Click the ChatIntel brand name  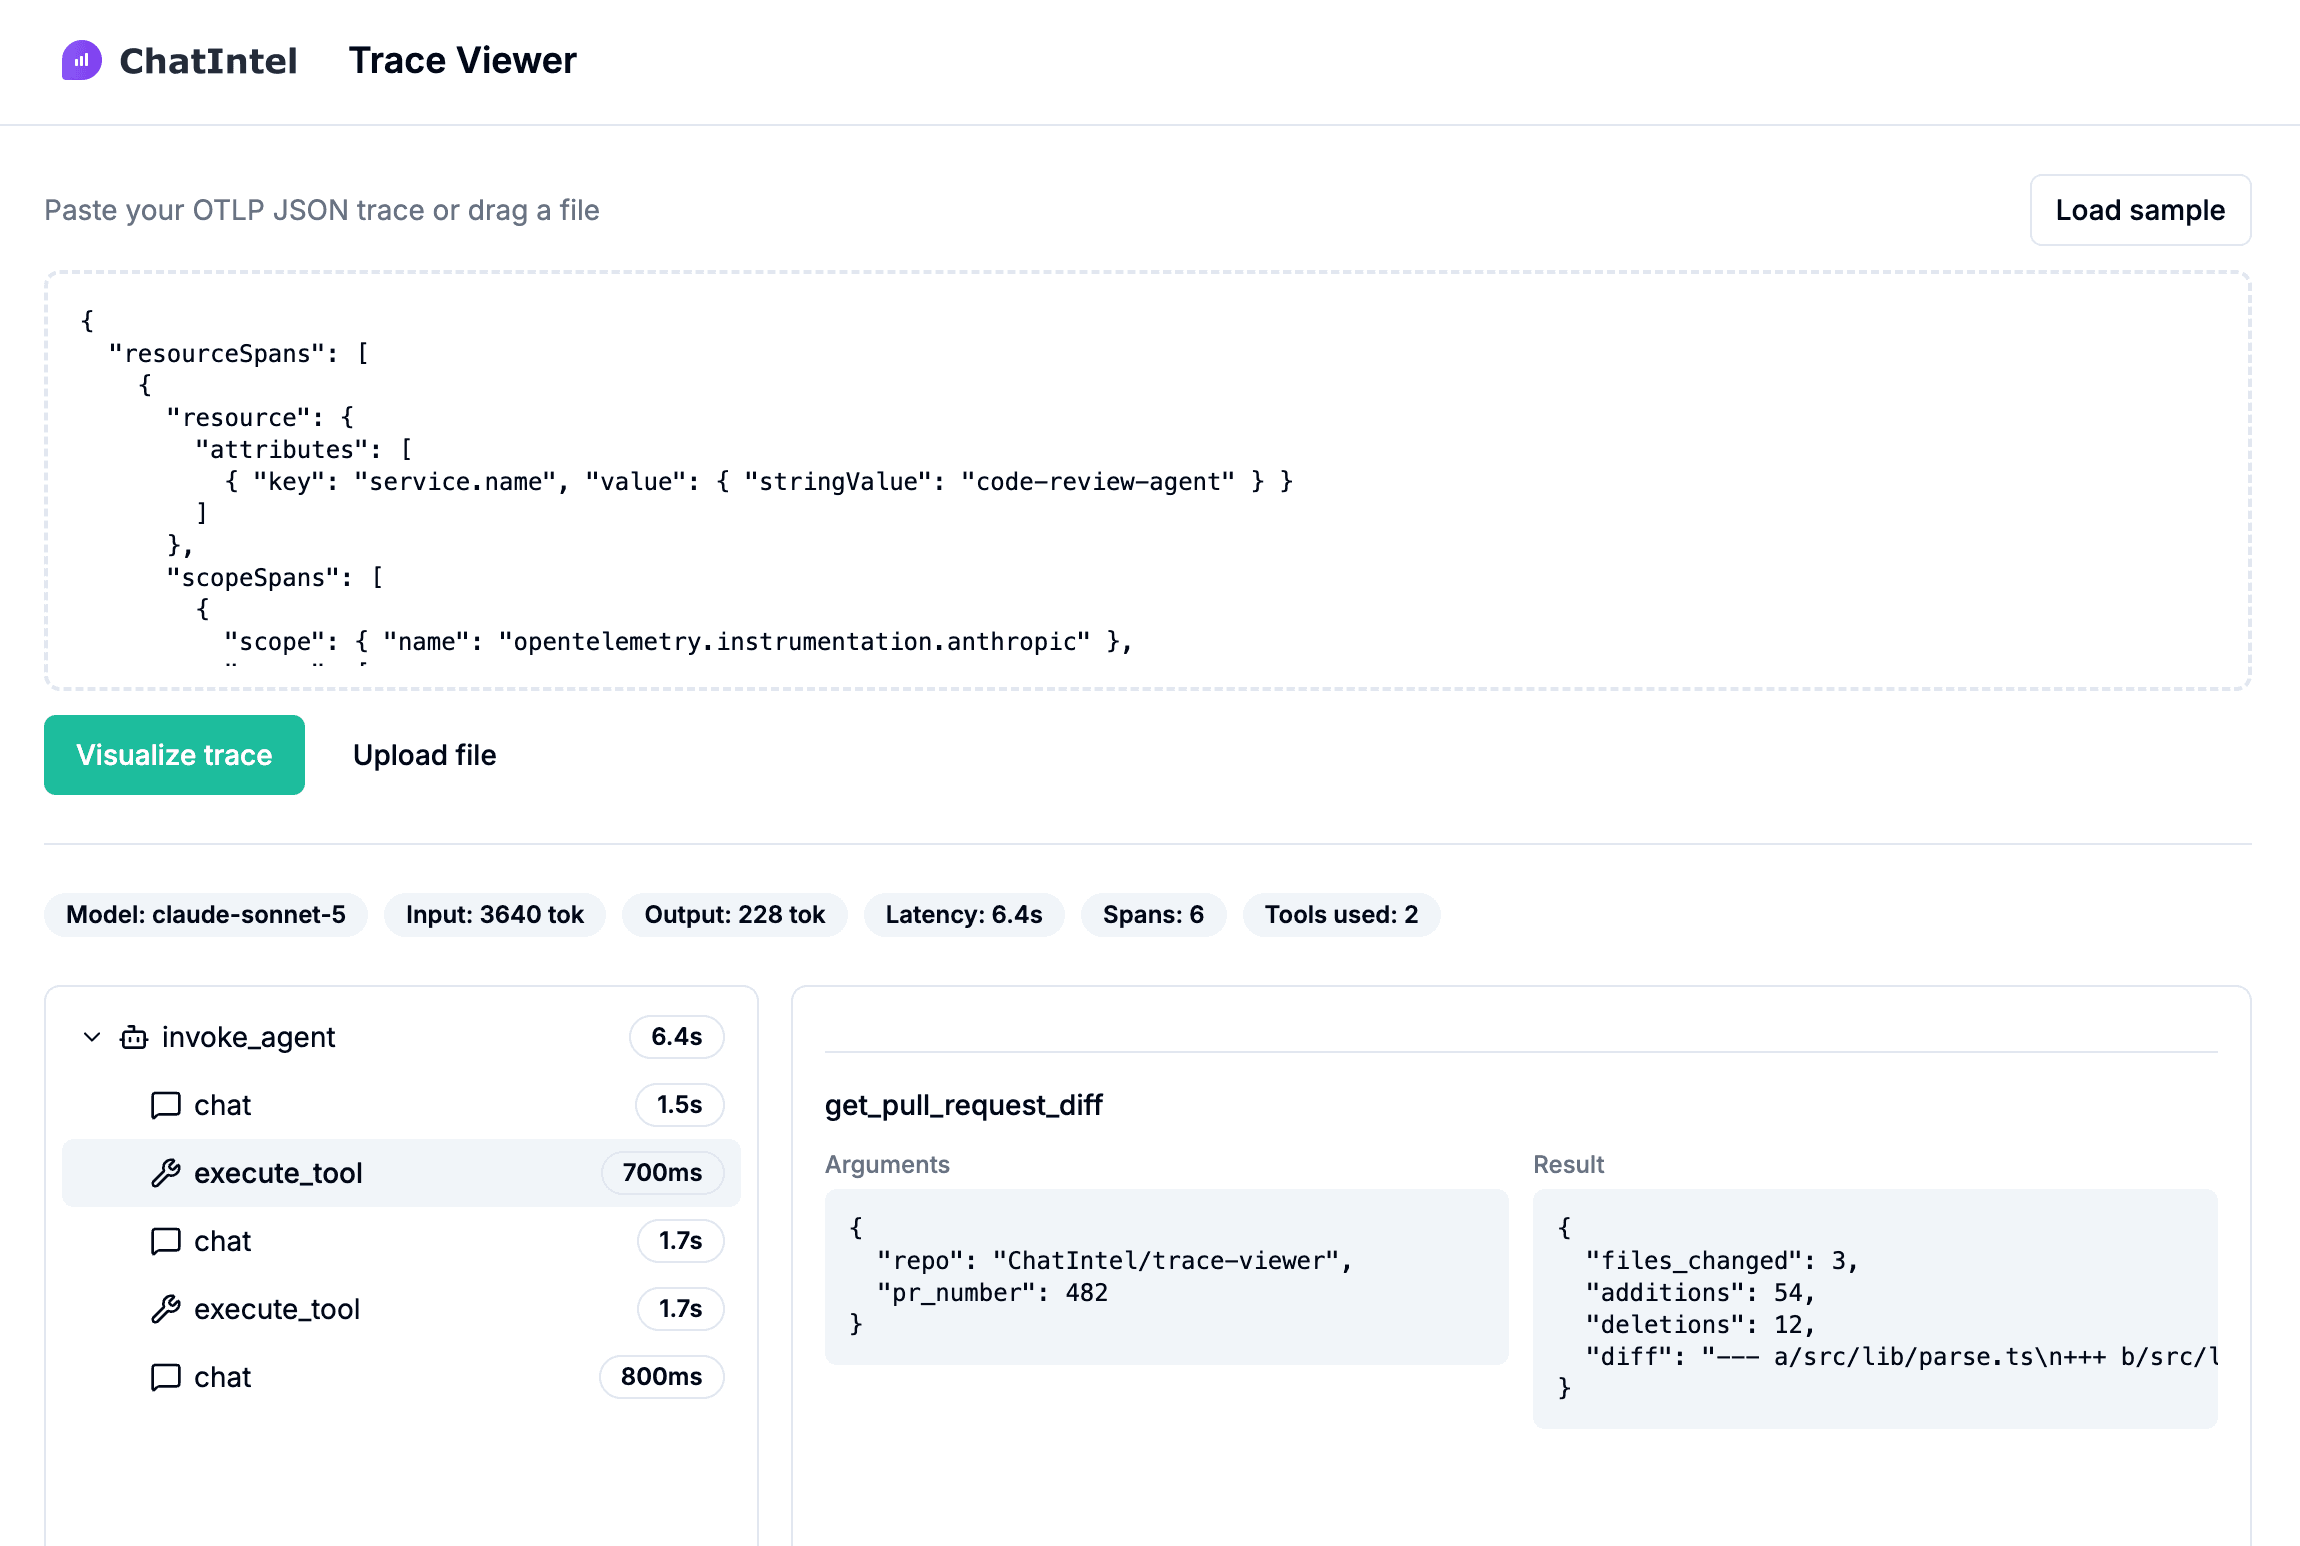pyautogui.click(x=208, y=61)
